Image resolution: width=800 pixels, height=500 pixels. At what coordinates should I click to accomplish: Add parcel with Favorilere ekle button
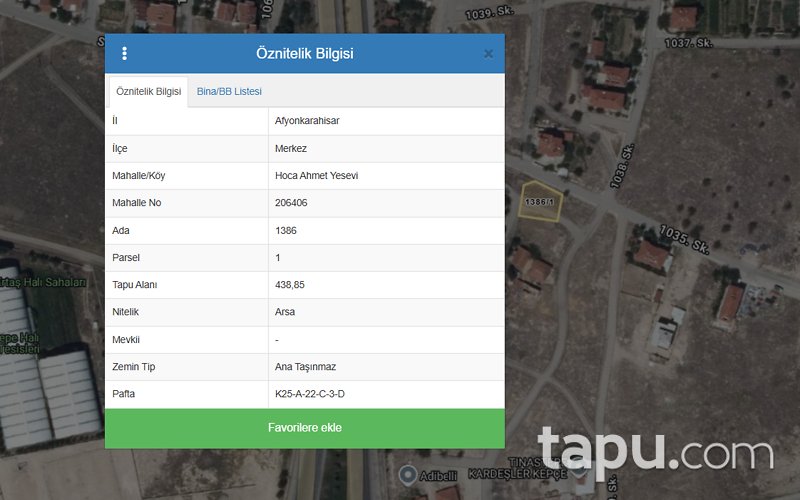pos(305,428)
